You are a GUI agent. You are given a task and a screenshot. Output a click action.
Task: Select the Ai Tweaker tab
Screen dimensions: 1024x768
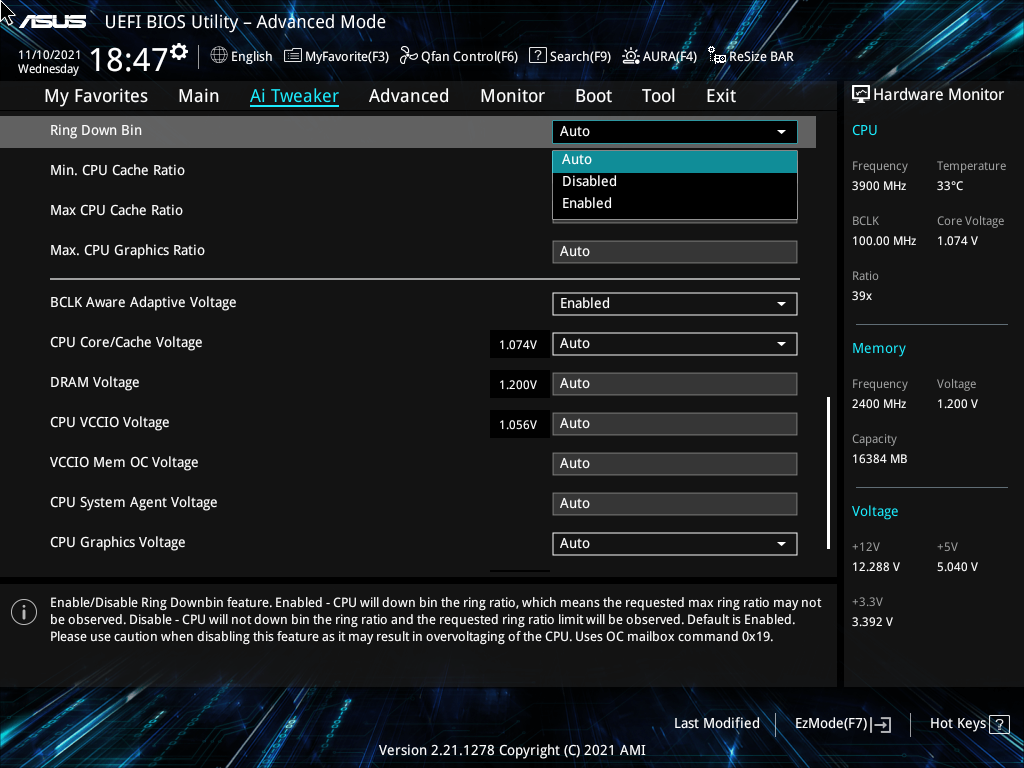[294, 96]
